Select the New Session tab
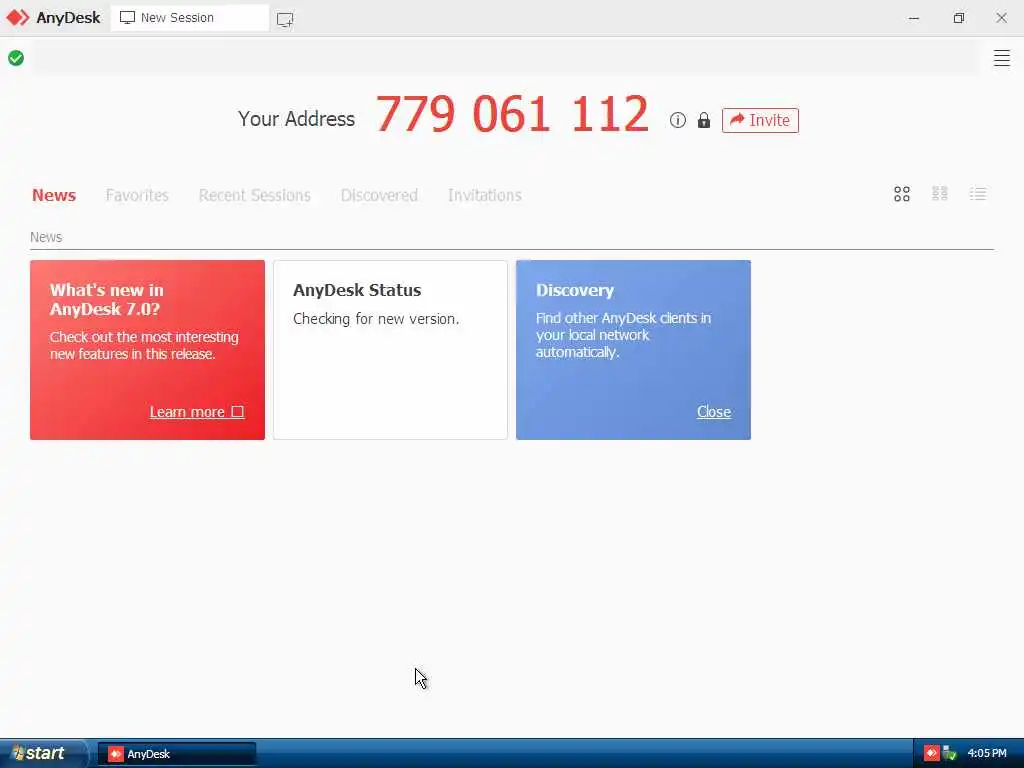The width and height of the screenshot is (1024, 768). (x=190, y=18)
